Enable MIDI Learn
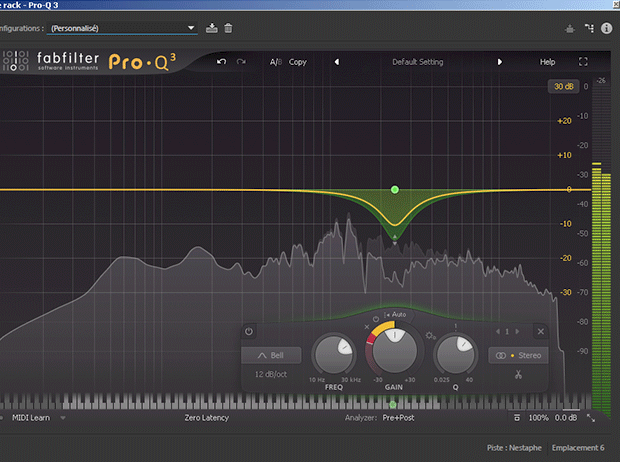 click(x=31, y=418)
